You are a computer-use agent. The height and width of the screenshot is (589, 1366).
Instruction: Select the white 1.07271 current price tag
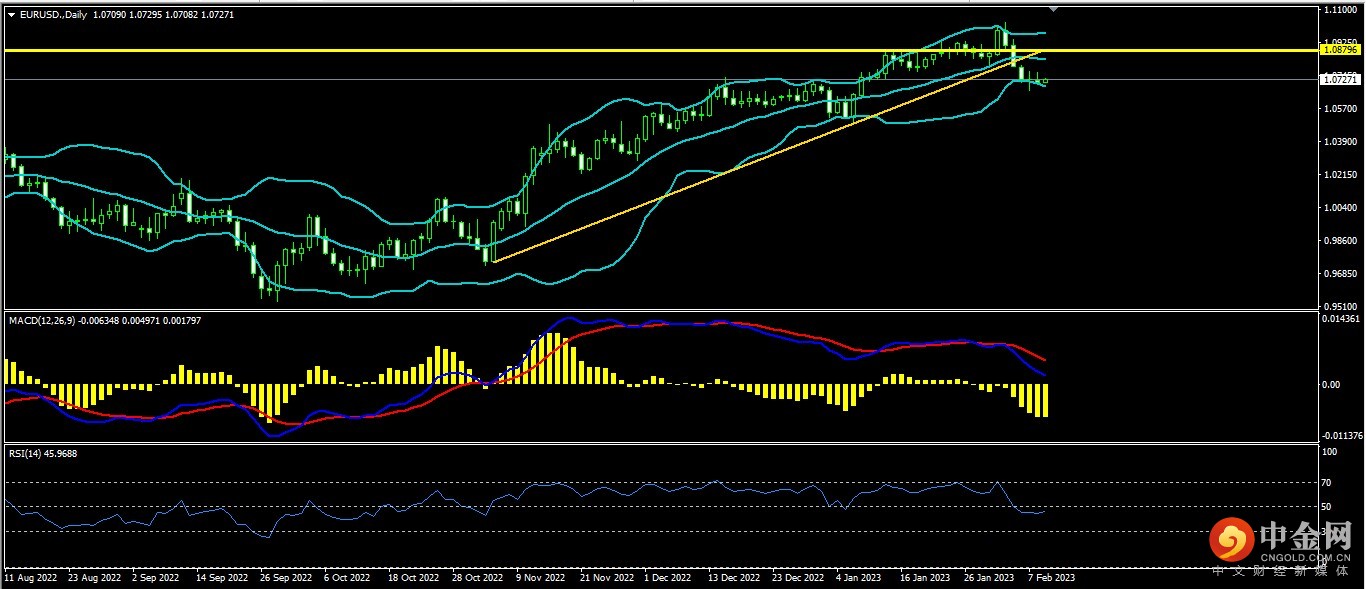point(1339,79)
